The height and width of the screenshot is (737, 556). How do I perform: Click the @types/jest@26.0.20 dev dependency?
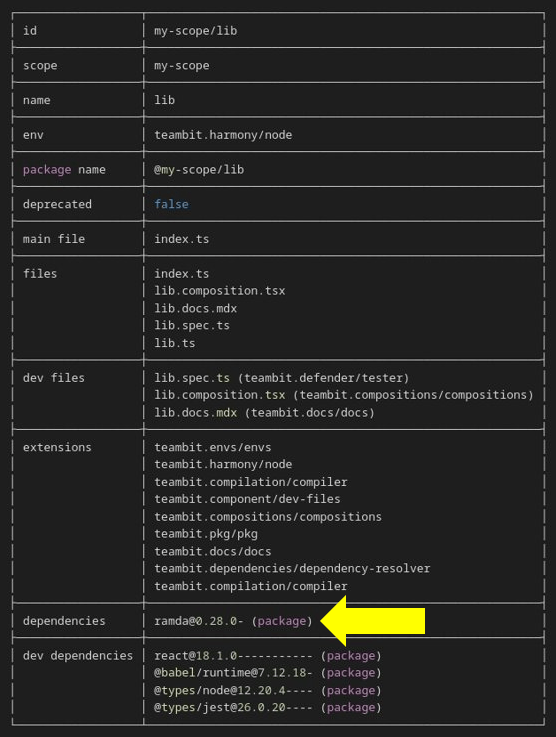click(x=268, y=707)
